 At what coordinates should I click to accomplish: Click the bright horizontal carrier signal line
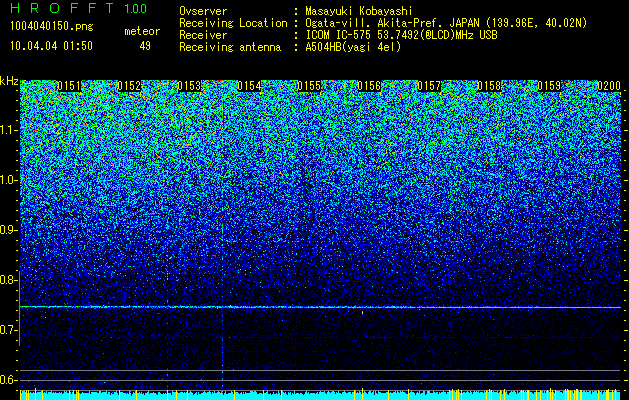tap(320, 307)
